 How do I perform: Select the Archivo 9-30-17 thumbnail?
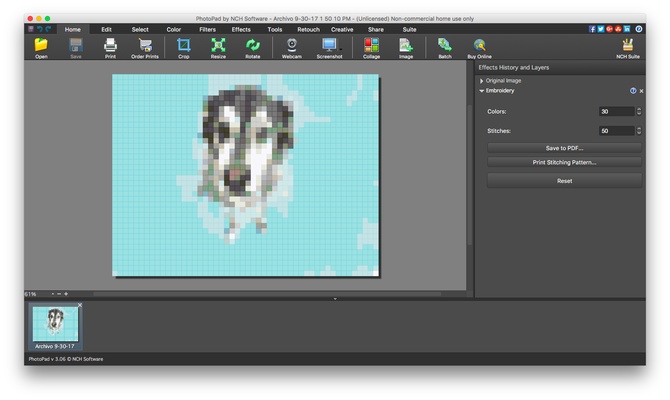click(55, 324)
